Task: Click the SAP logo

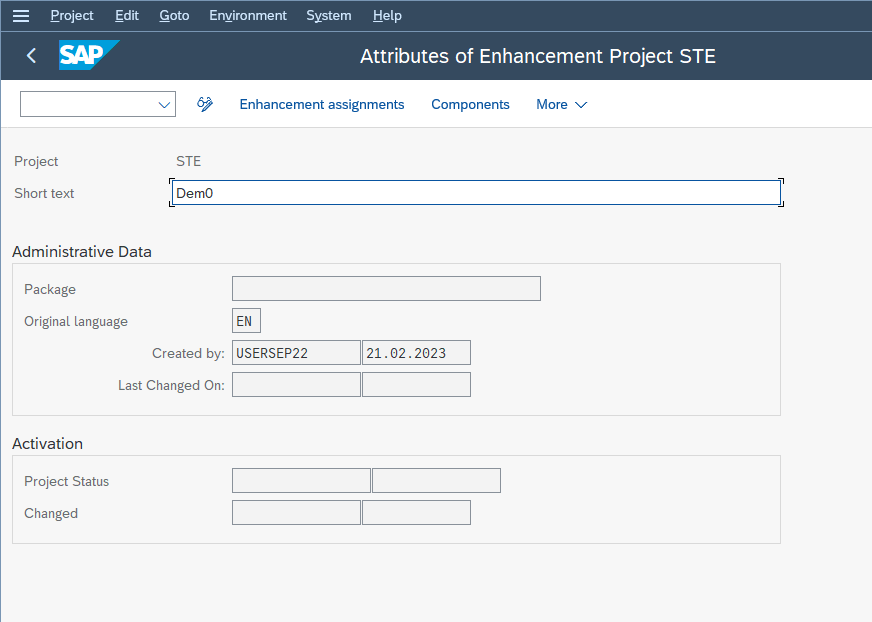Action: coord(88,56)
